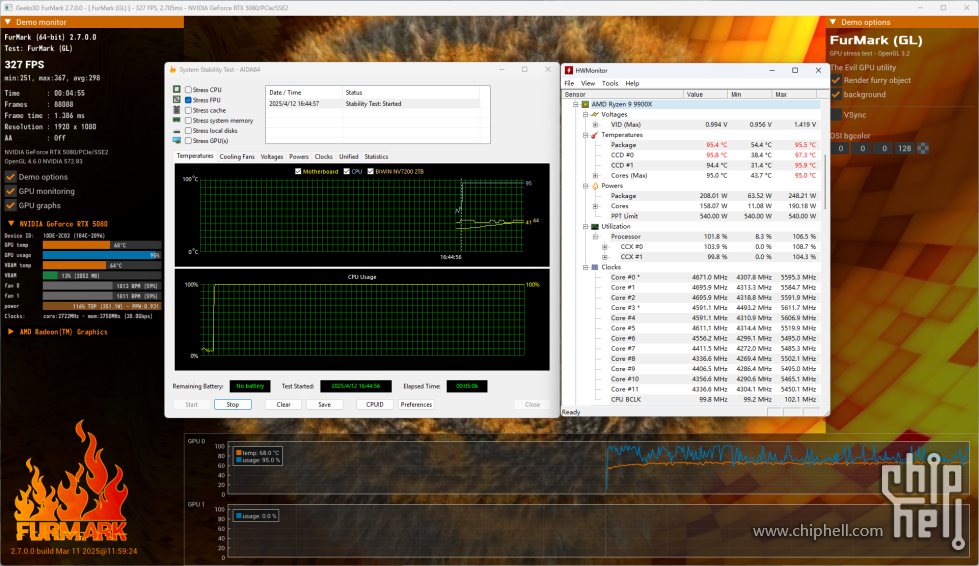979x566 pixels.
Task: Click the HWMonitor lightning icon in the title bar
Action: (x=569, y=71)
